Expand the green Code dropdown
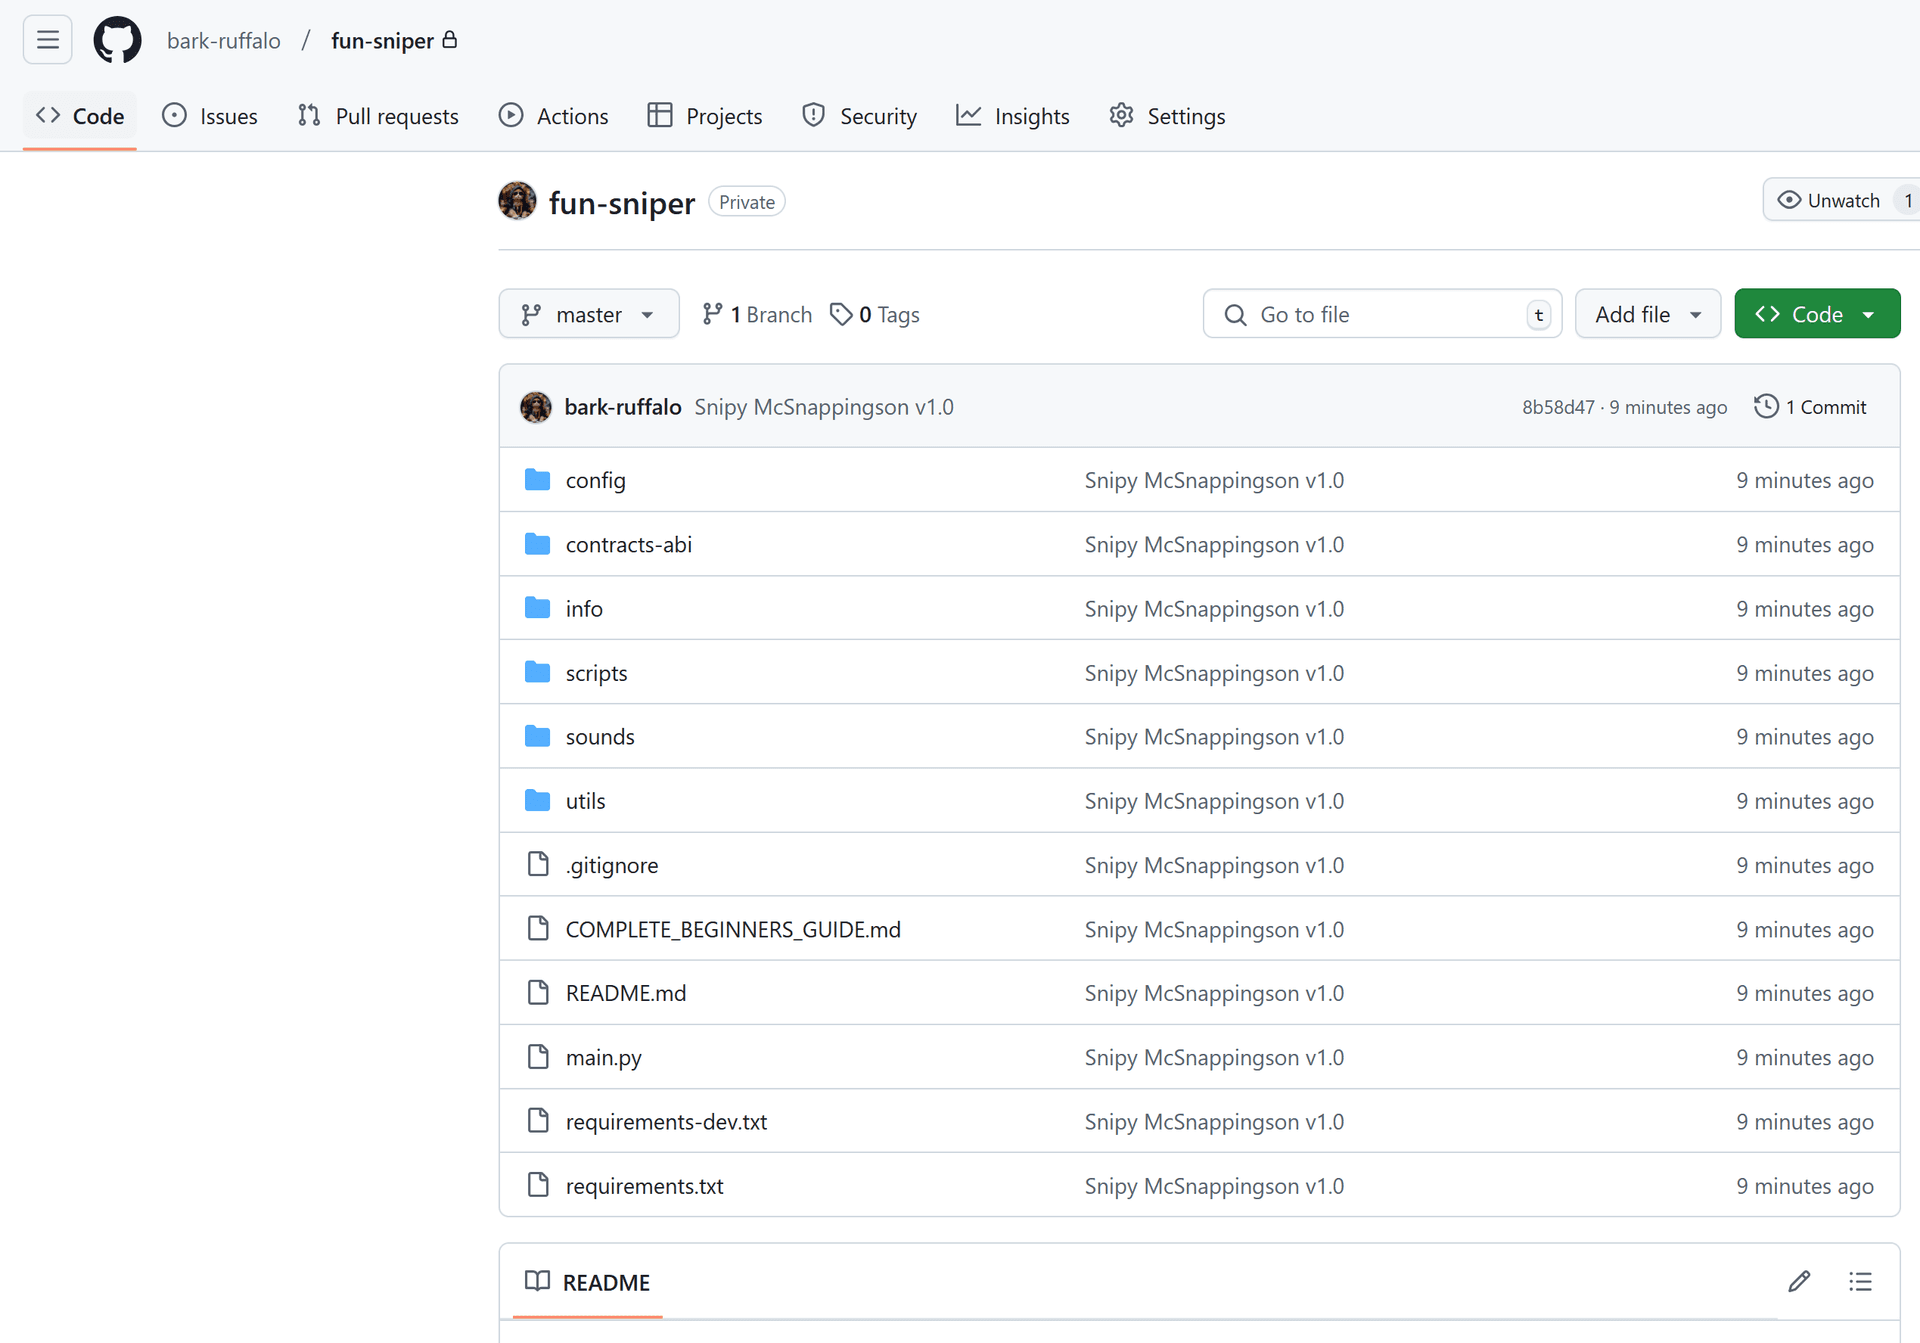The height and width of the screenshot is (1343, 1920). point(1816,314)
